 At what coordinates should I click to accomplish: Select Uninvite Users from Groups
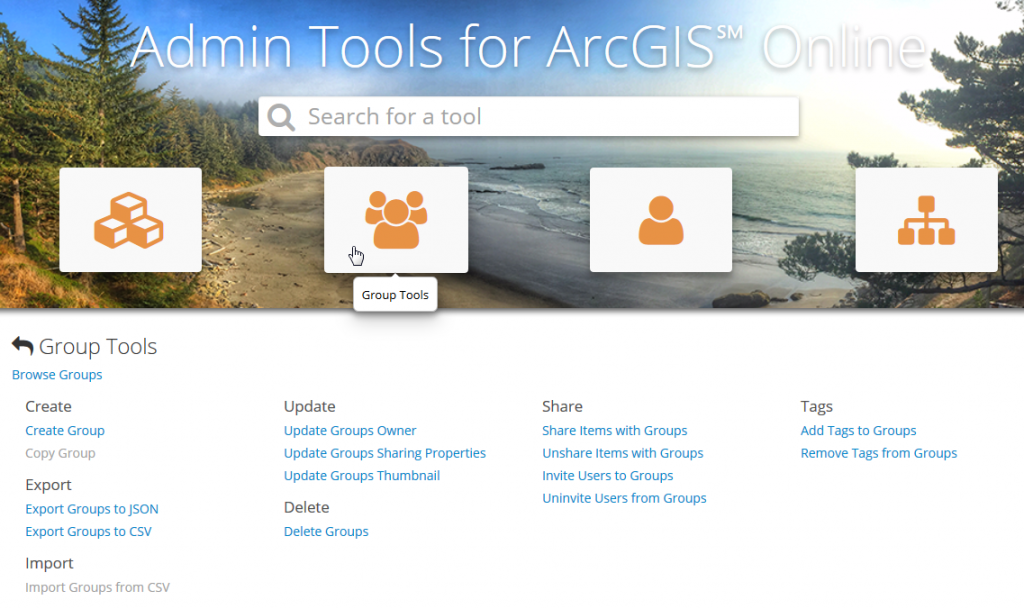624,497
